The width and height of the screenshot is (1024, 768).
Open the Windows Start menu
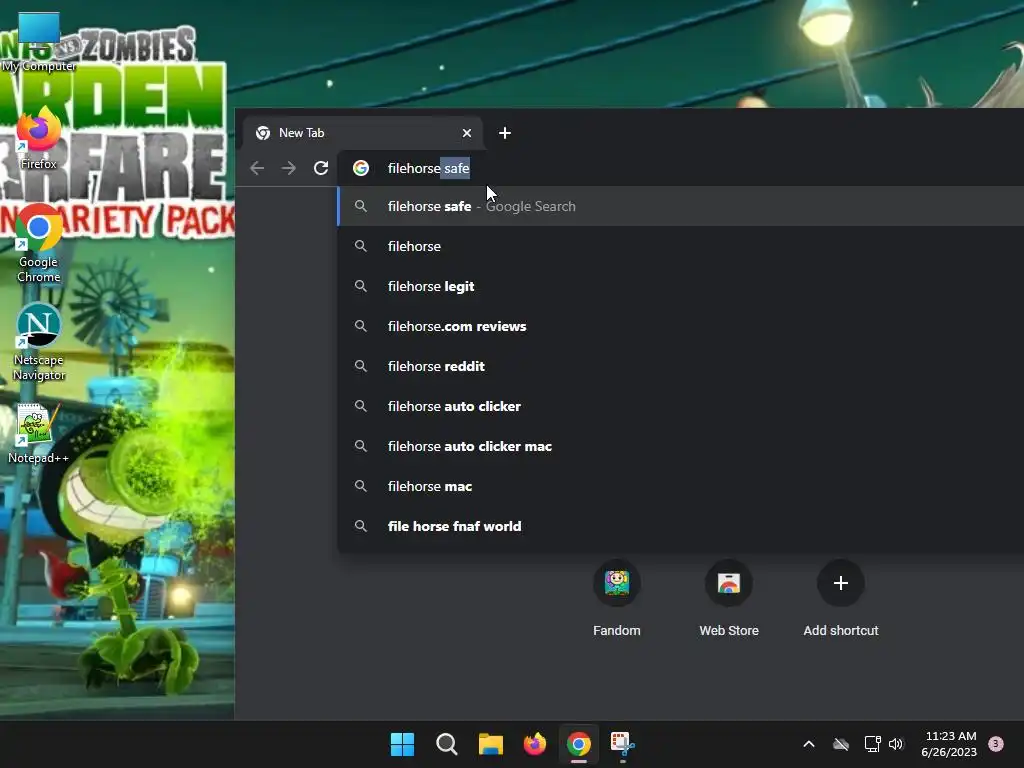(x=402, y=744)
